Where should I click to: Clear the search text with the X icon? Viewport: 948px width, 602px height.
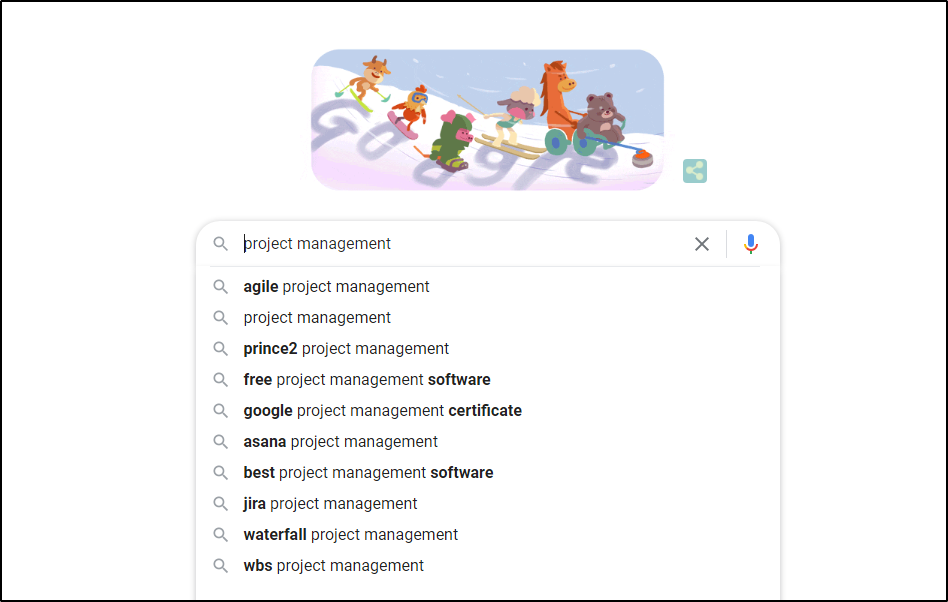click(x=702, y=244)
